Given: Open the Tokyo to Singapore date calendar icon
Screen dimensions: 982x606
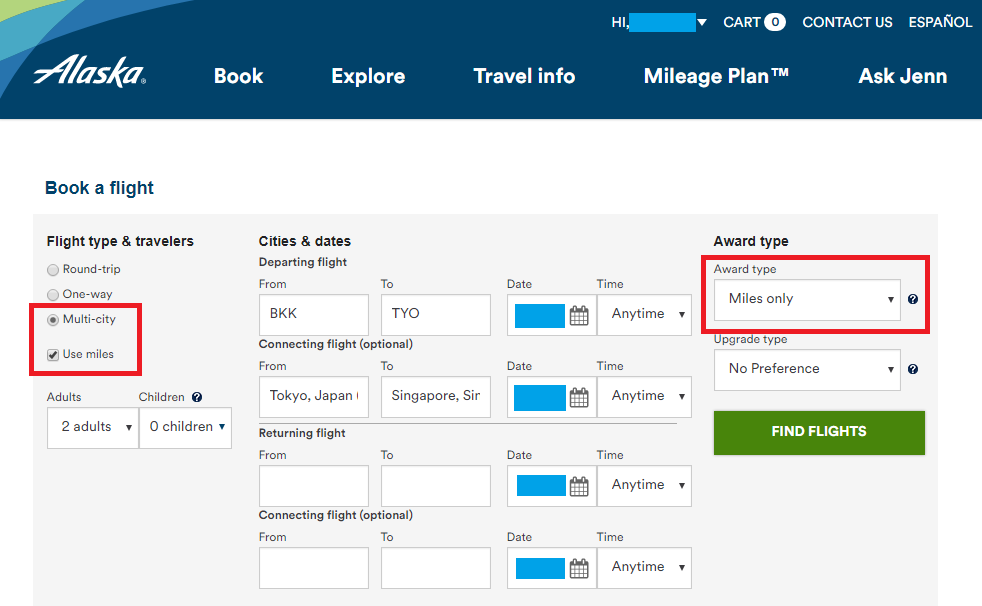Looking at the screenshot, I should (x=579, y=398).
